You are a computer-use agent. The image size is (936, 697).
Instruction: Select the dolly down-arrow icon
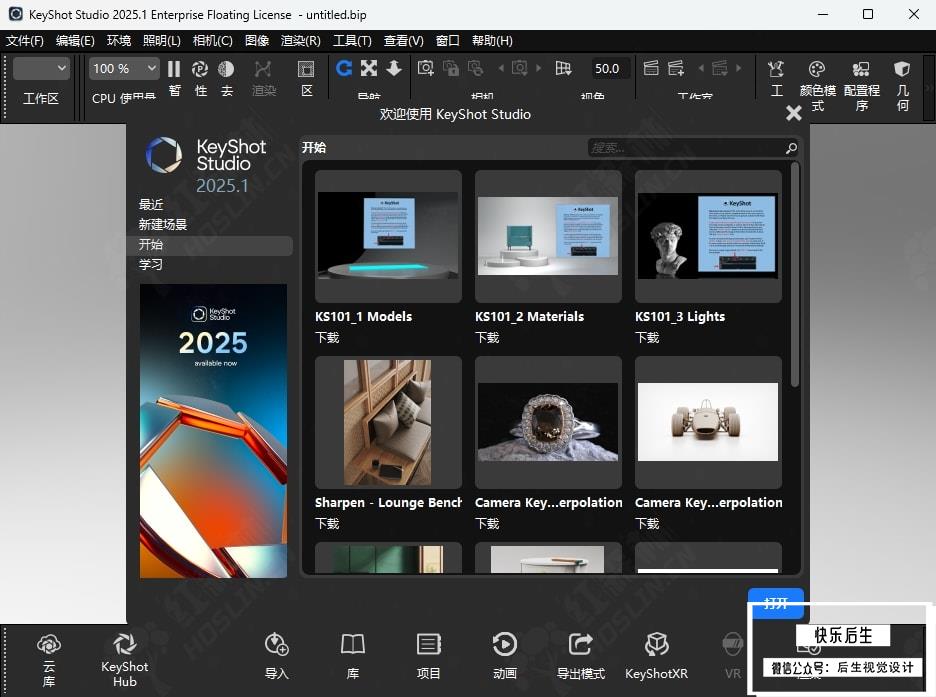point(394,69)
